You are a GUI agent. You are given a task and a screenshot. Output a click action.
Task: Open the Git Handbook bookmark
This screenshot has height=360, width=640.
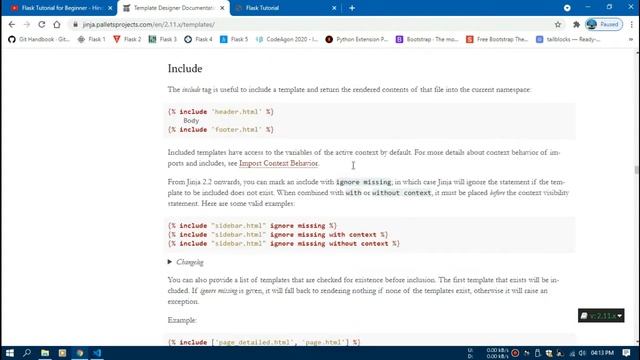(x=39, y=39)
